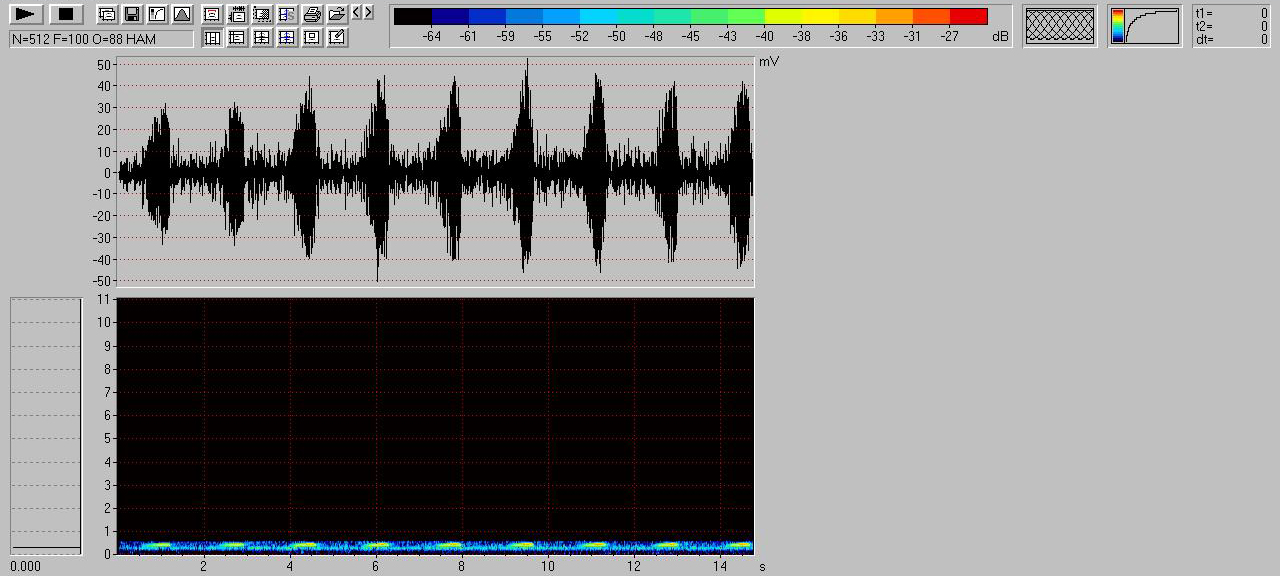Screen dimensions: 1280x576
Task: Click the crosshatch pattern button at top right
Action: click(1060, 25)
